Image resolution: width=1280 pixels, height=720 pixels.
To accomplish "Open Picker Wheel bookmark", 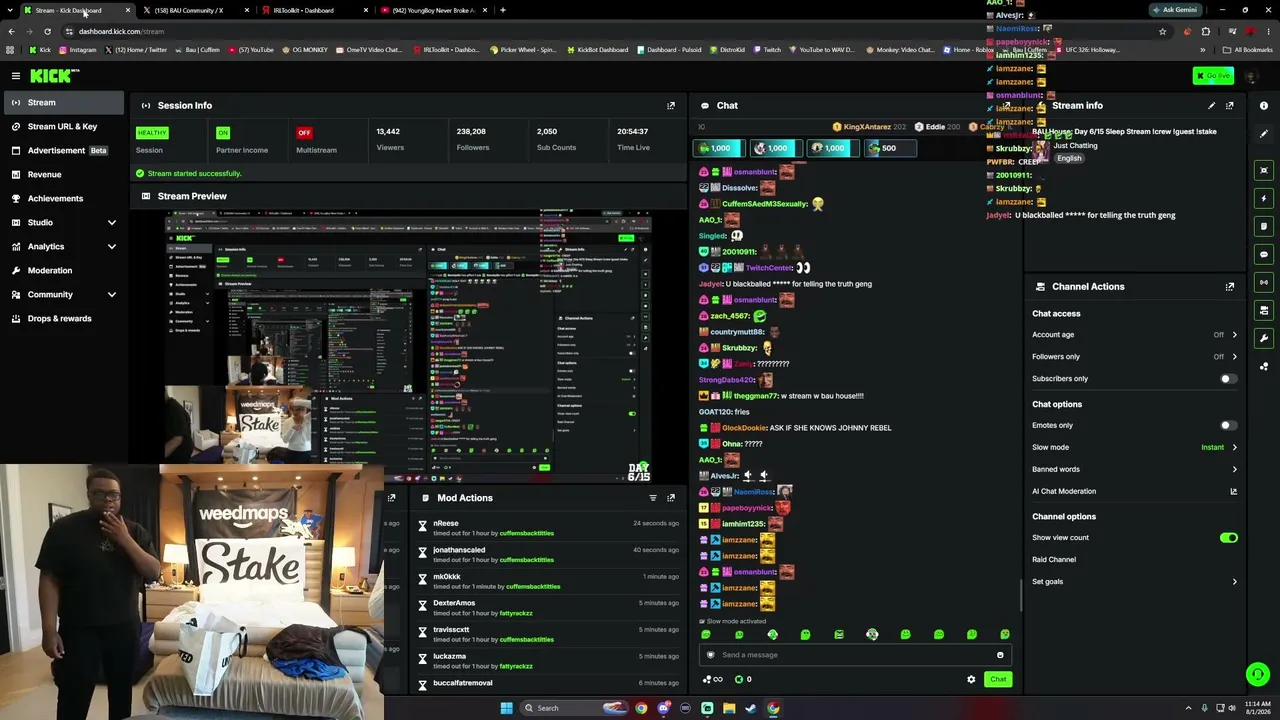I will point(522,50).
